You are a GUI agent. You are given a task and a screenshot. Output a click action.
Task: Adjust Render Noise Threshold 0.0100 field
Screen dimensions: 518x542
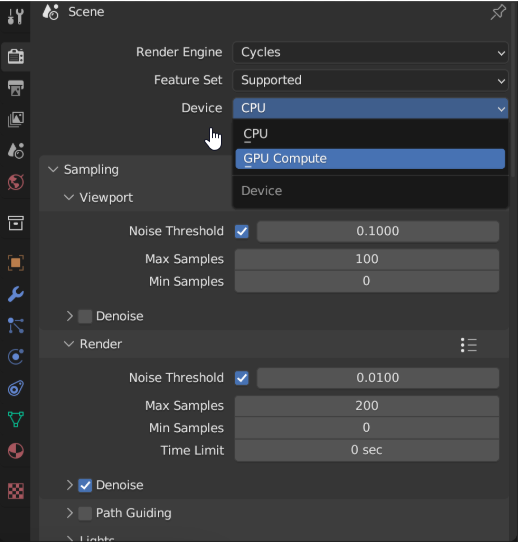[378, 378]
